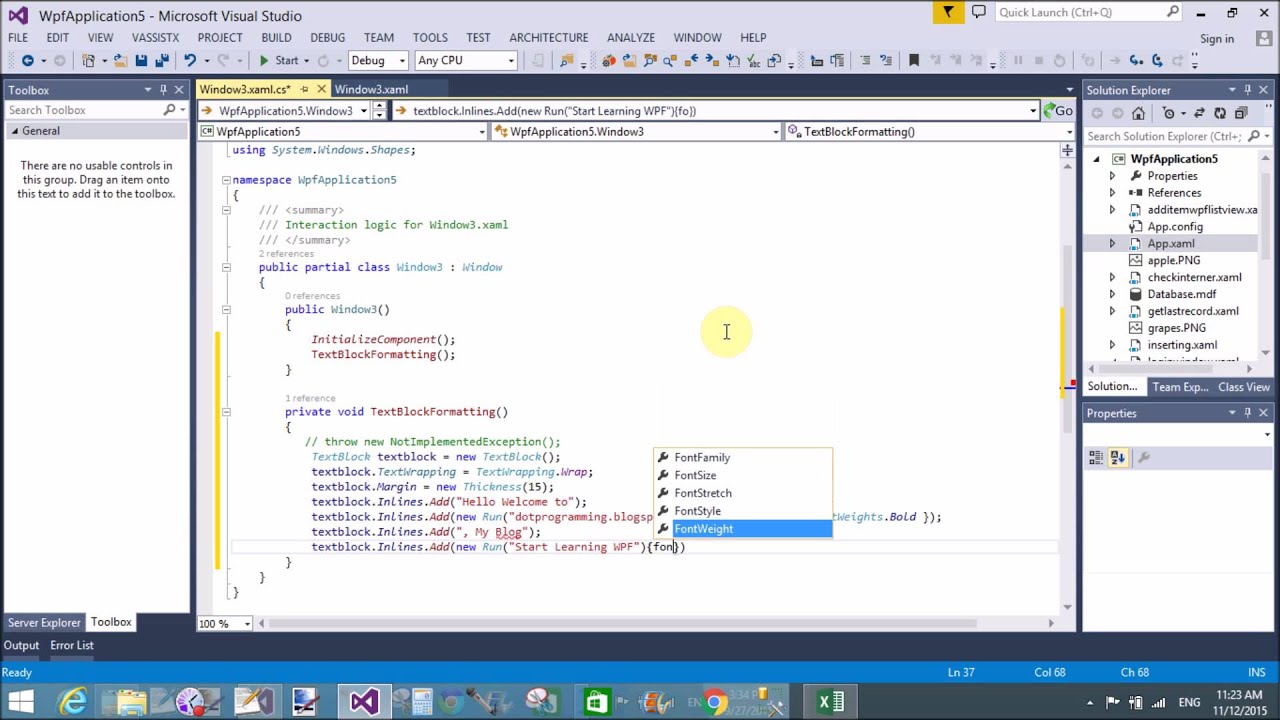Expand the App.xaml tree node
Screen dimensions: 1280x720
point(1112,244)
